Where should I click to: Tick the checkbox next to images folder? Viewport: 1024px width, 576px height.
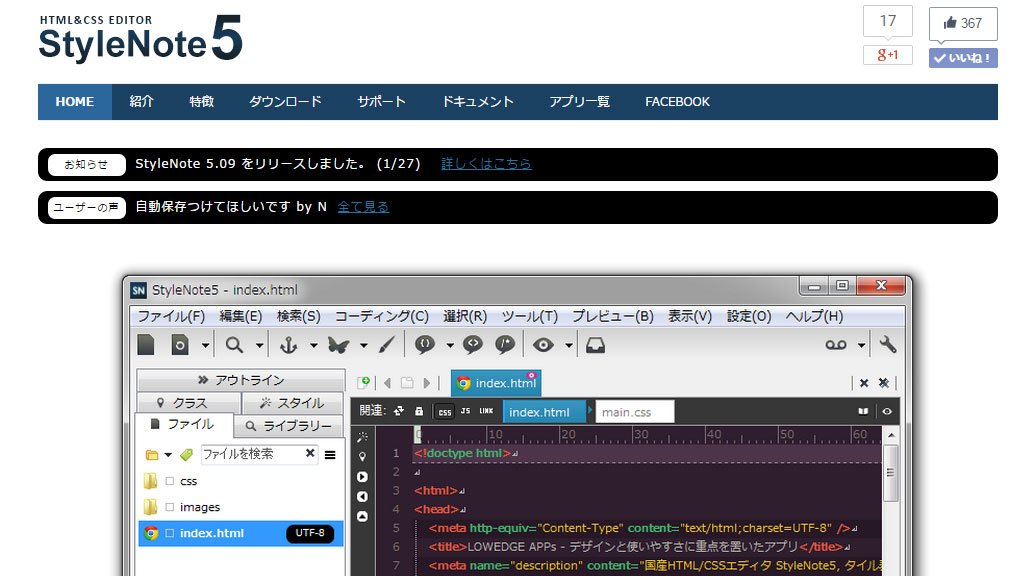[x=170, y=507]
